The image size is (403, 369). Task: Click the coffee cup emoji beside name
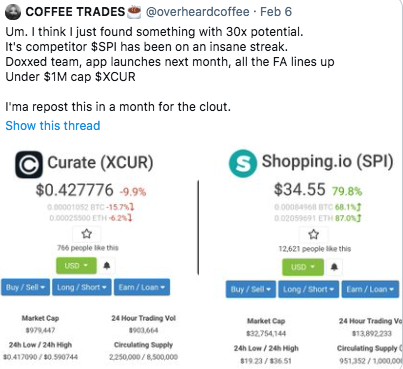click(135, 12)
